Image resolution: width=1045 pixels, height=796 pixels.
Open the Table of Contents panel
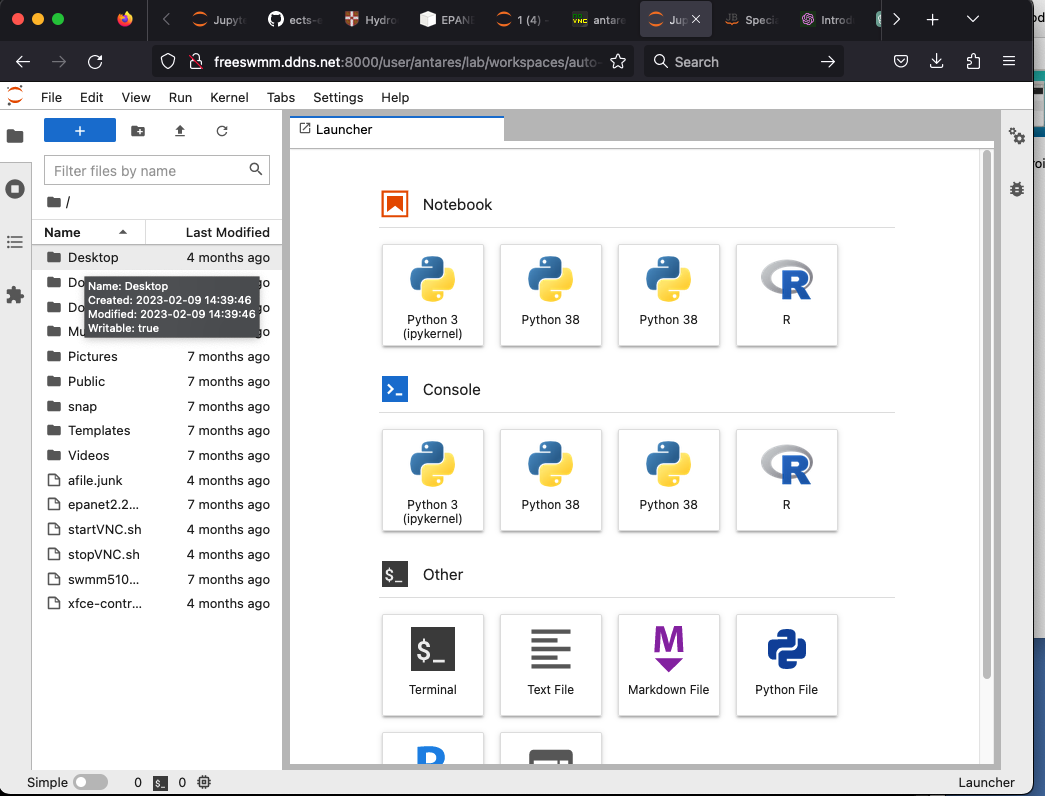click(15, 242)
